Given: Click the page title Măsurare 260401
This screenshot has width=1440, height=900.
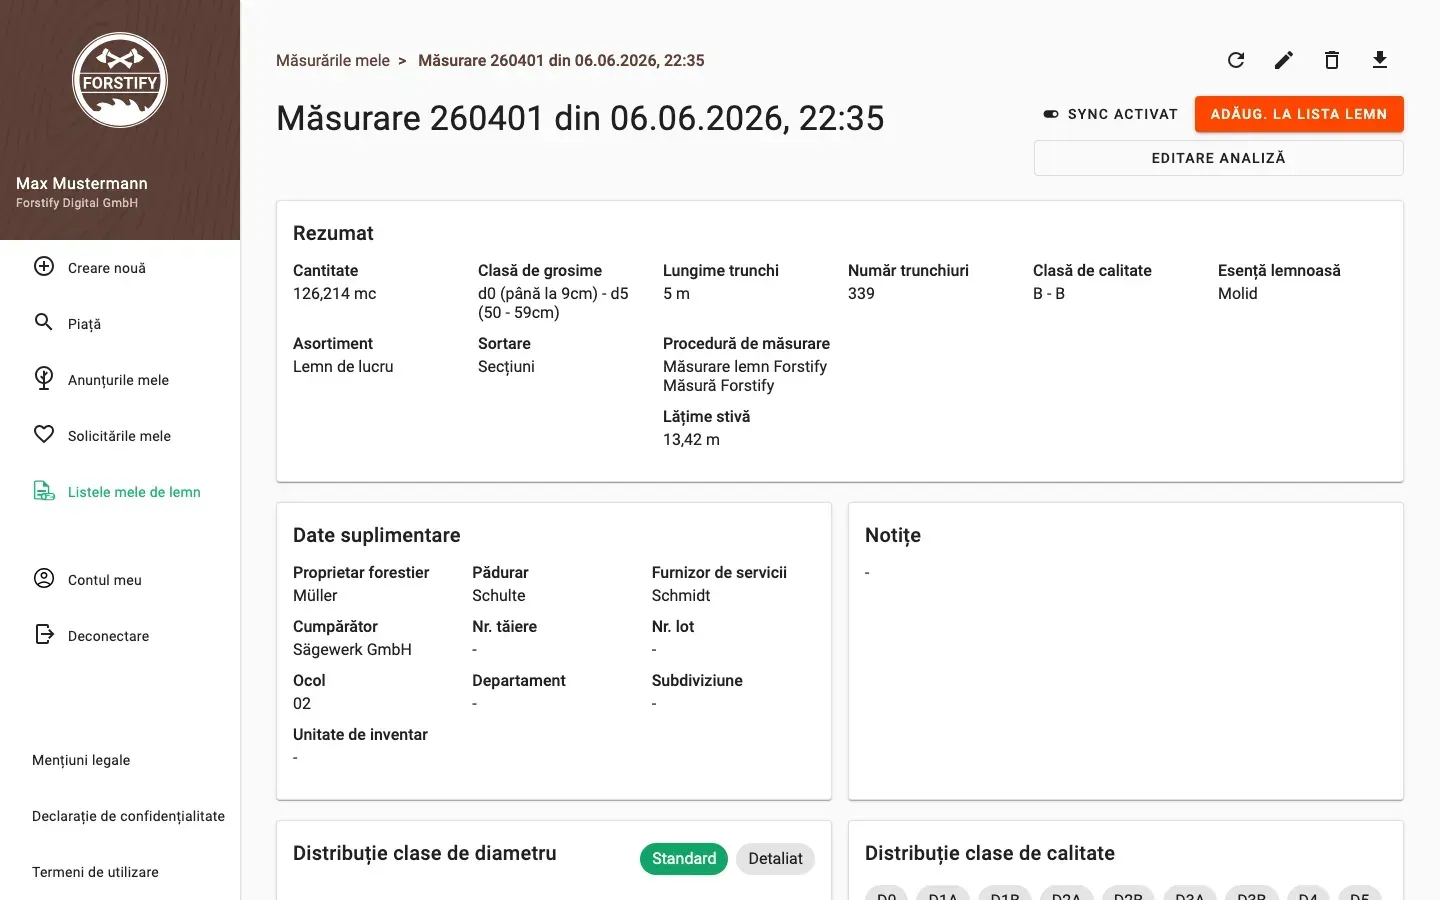Looking at the screenshot, I should [580, 118].
